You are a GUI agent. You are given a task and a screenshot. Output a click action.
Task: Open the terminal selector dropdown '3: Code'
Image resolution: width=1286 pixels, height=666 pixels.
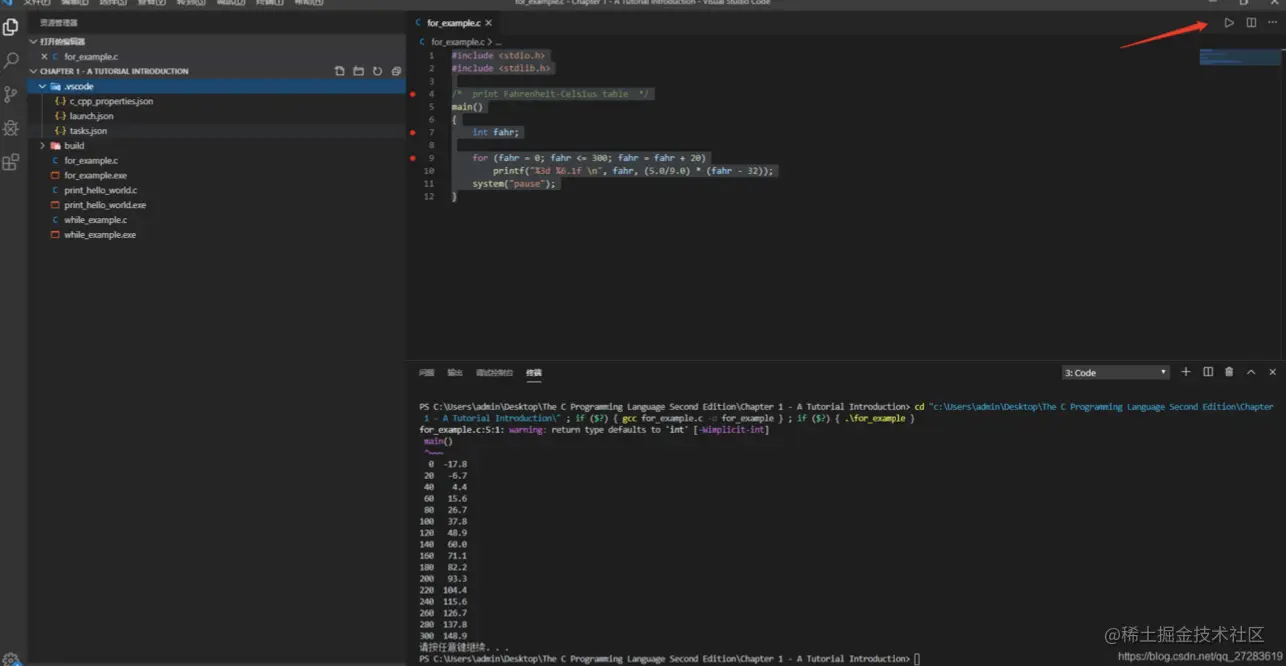tap(1116, 372)
